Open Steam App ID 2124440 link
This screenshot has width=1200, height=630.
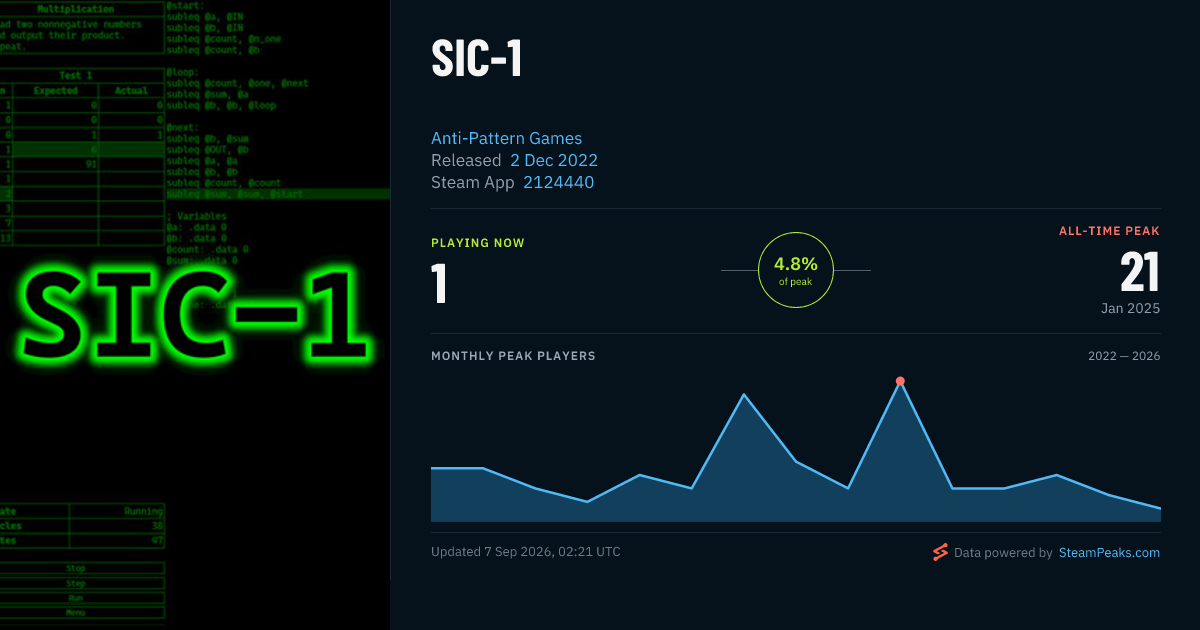pyautogui.click(x=558, y=182)
